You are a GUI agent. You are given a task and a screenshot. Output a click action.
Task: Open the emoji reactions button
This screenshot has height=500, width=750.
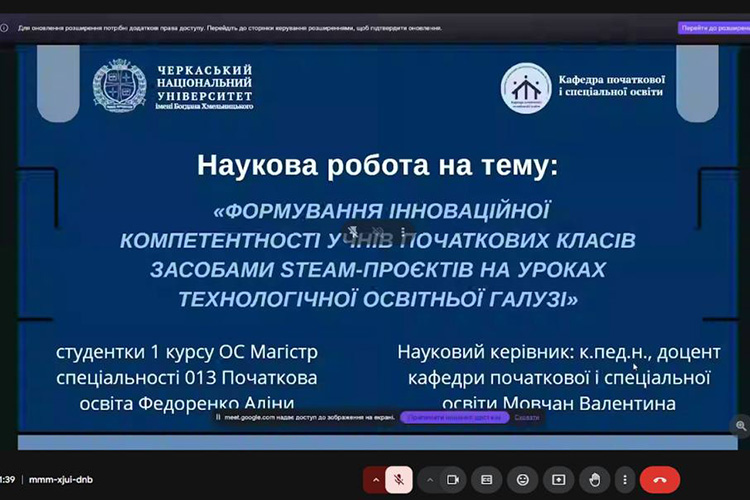[x=521, y=479]
